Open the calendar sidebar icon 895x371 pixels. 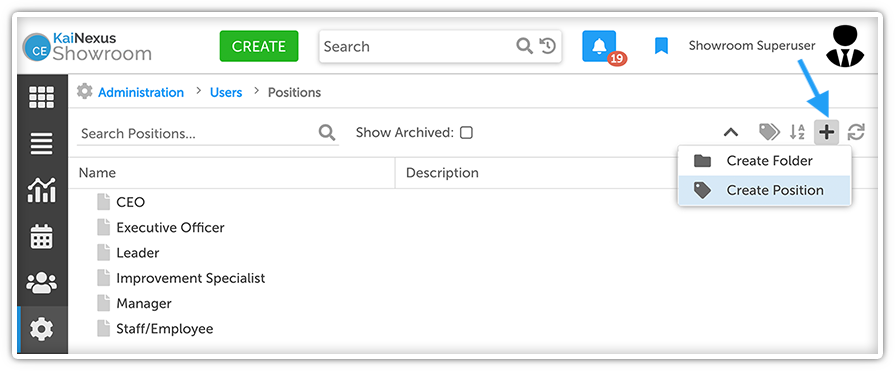(x=42, y=236)
